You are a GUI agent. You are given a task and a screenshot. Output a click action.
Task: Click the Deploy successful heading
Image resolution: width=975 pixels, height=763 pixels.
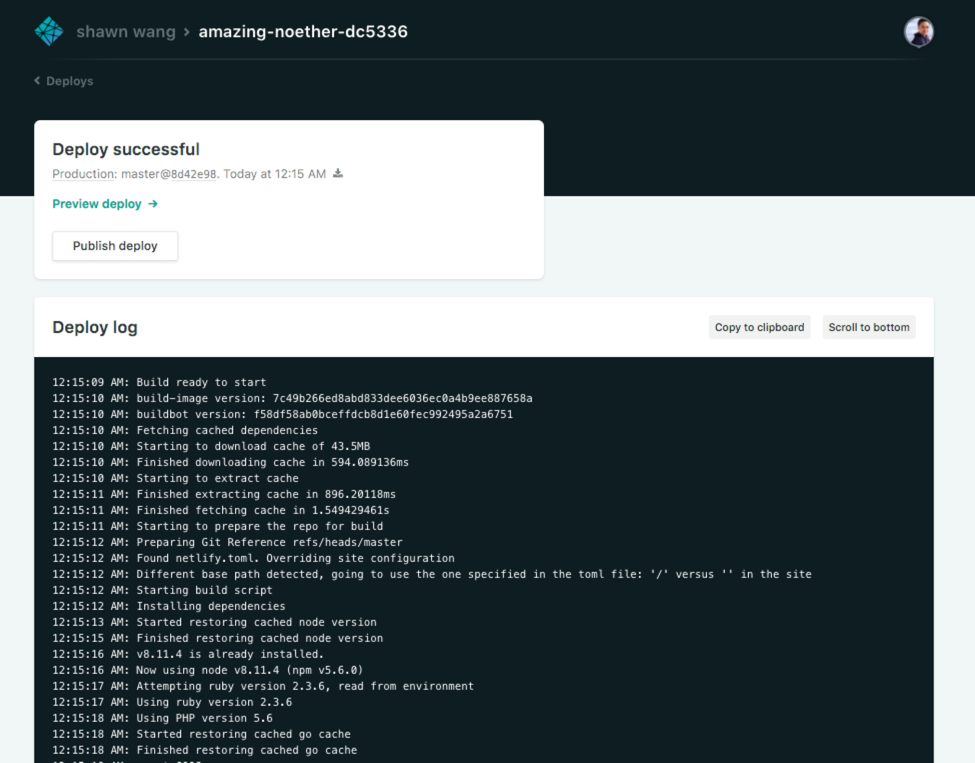click(x=126, y=149)
